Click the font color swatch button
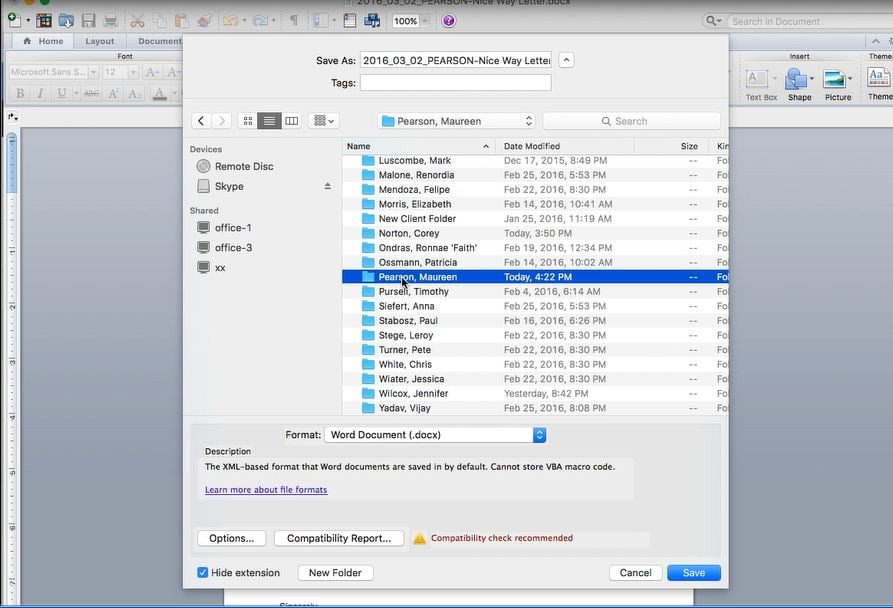 (160, 94)
